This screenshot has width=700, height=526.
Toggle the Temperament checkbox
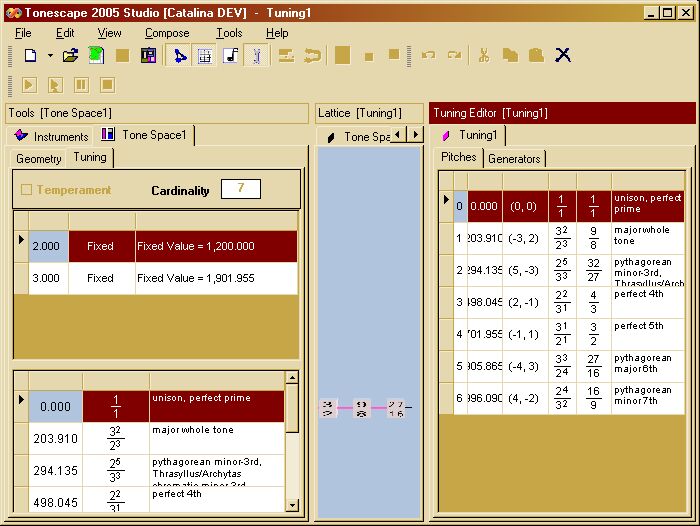click(x=26, y=190)
